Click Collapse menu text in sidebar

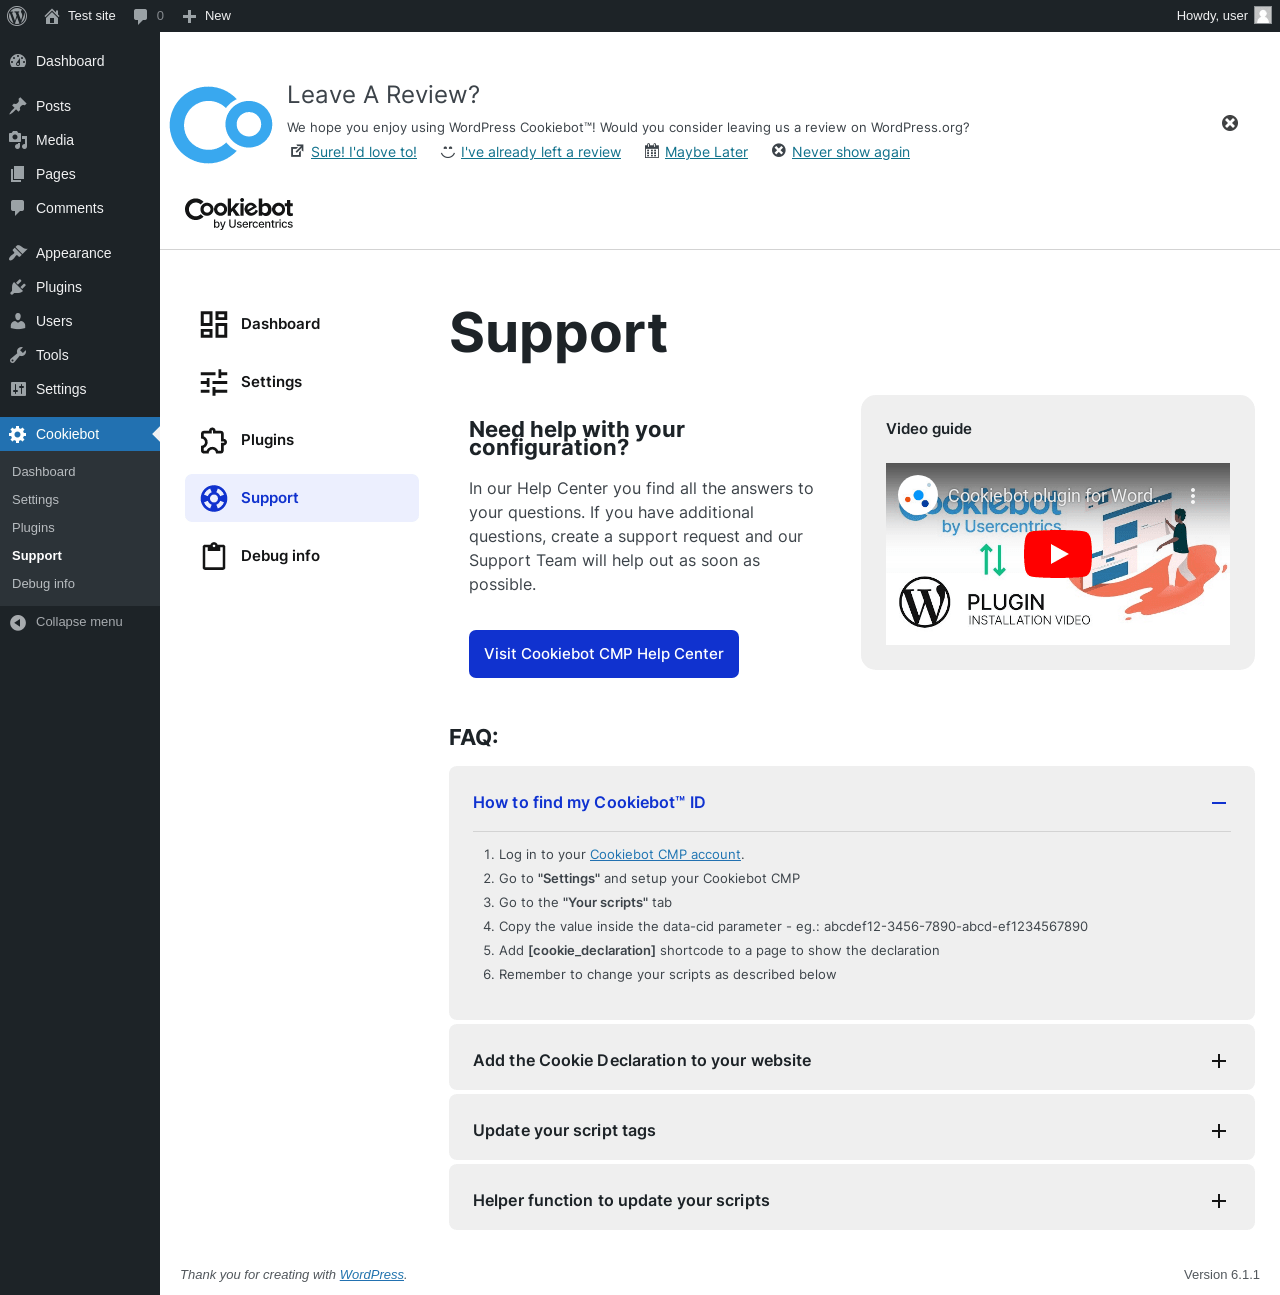click(x=79, y=622)
